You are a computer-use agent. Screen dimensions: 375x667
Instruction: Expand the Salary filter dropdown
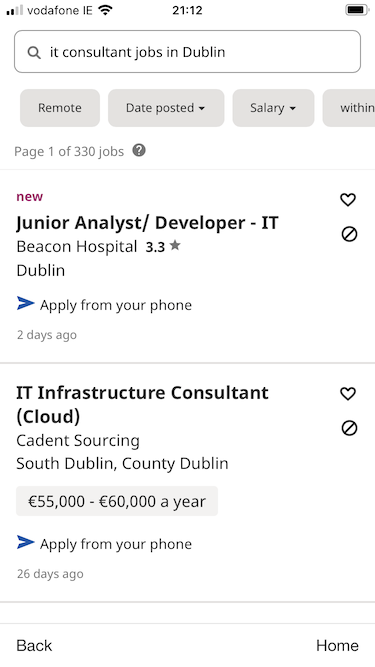point(273,108)
